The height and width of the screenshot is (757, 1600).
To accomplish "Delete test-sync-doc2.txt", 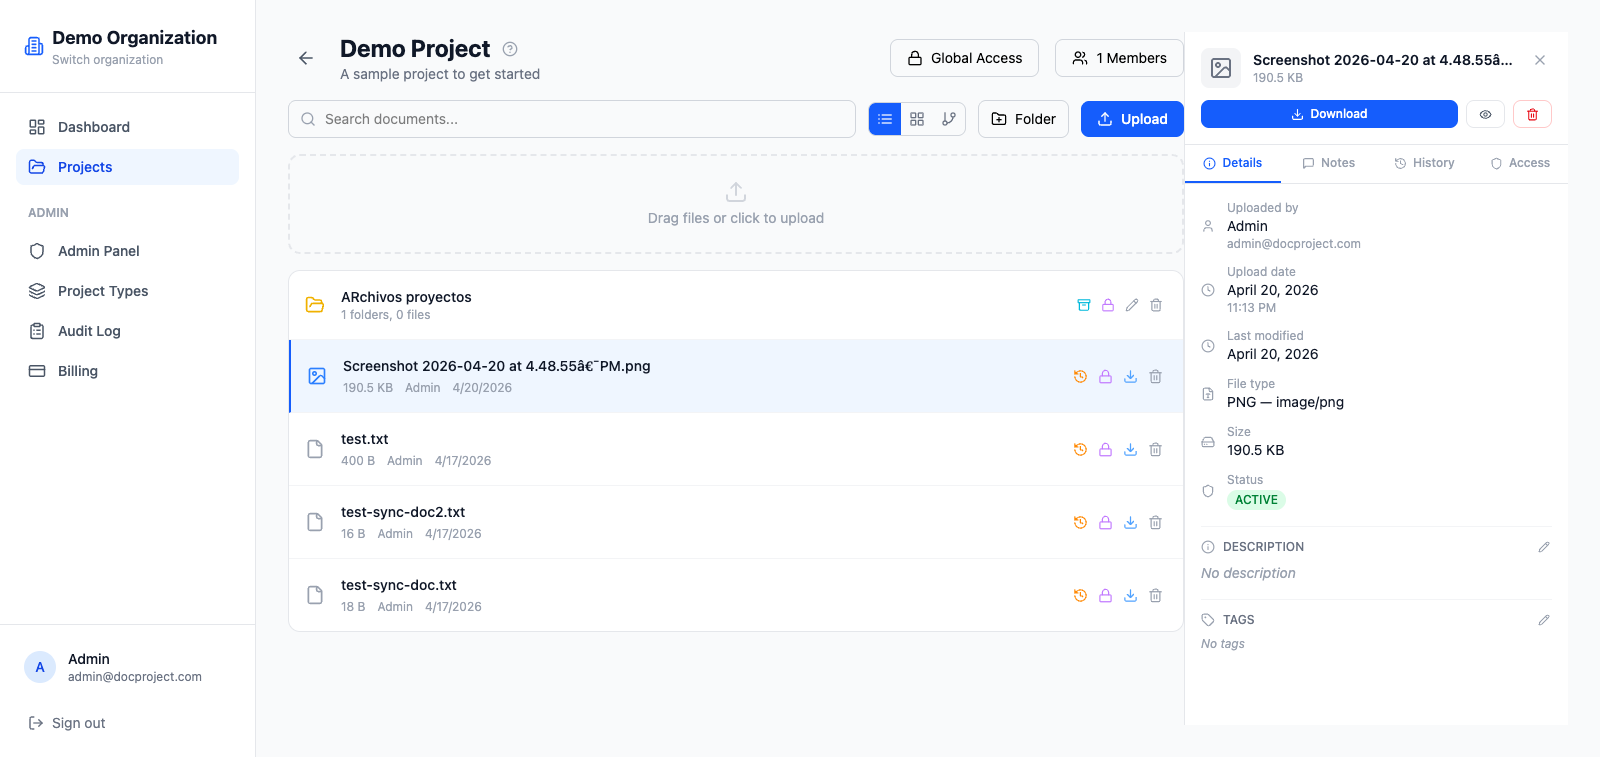I will [x=1155, y=523].
